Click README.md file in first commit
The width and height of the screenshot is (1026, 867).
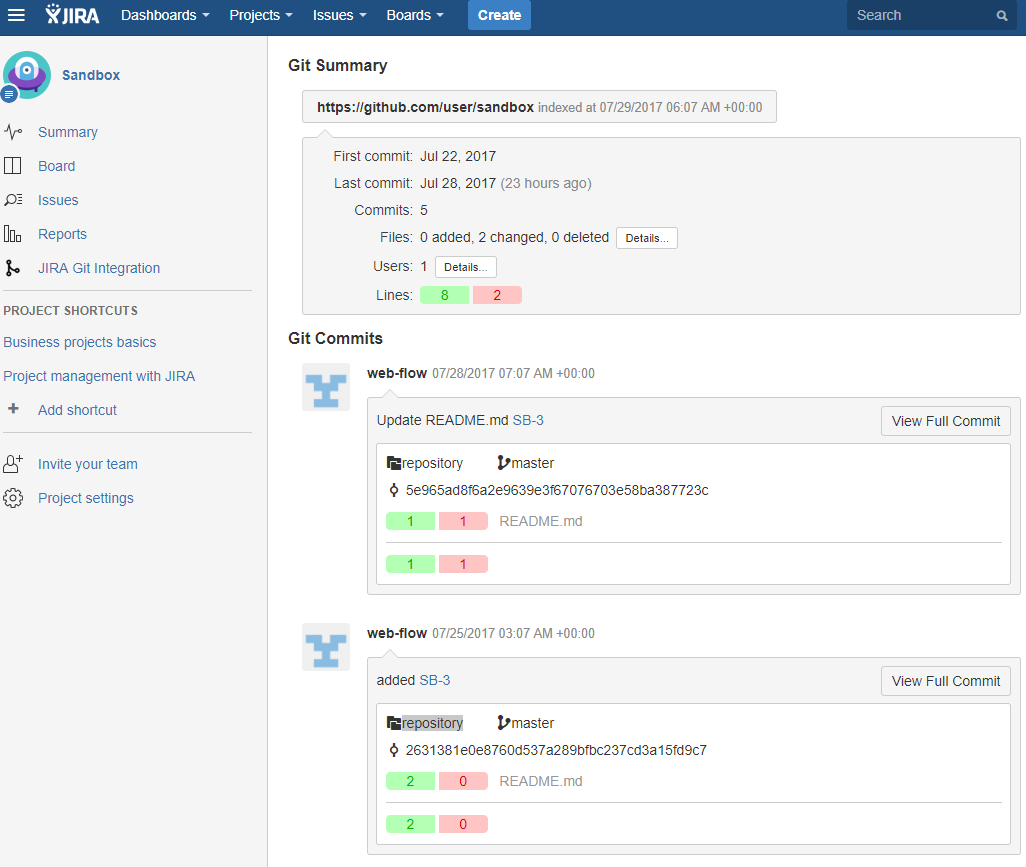(540, 522)
